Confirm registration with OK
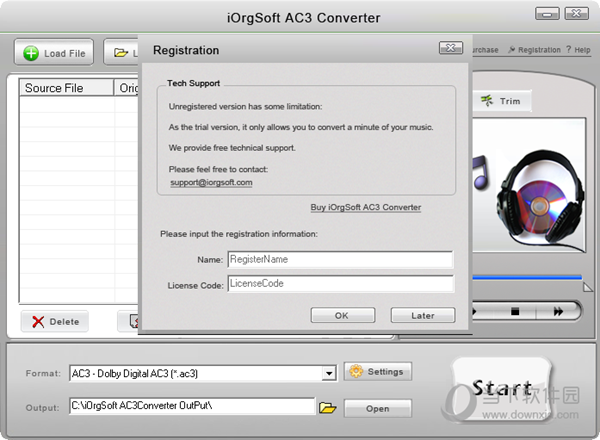 (343, 315)
